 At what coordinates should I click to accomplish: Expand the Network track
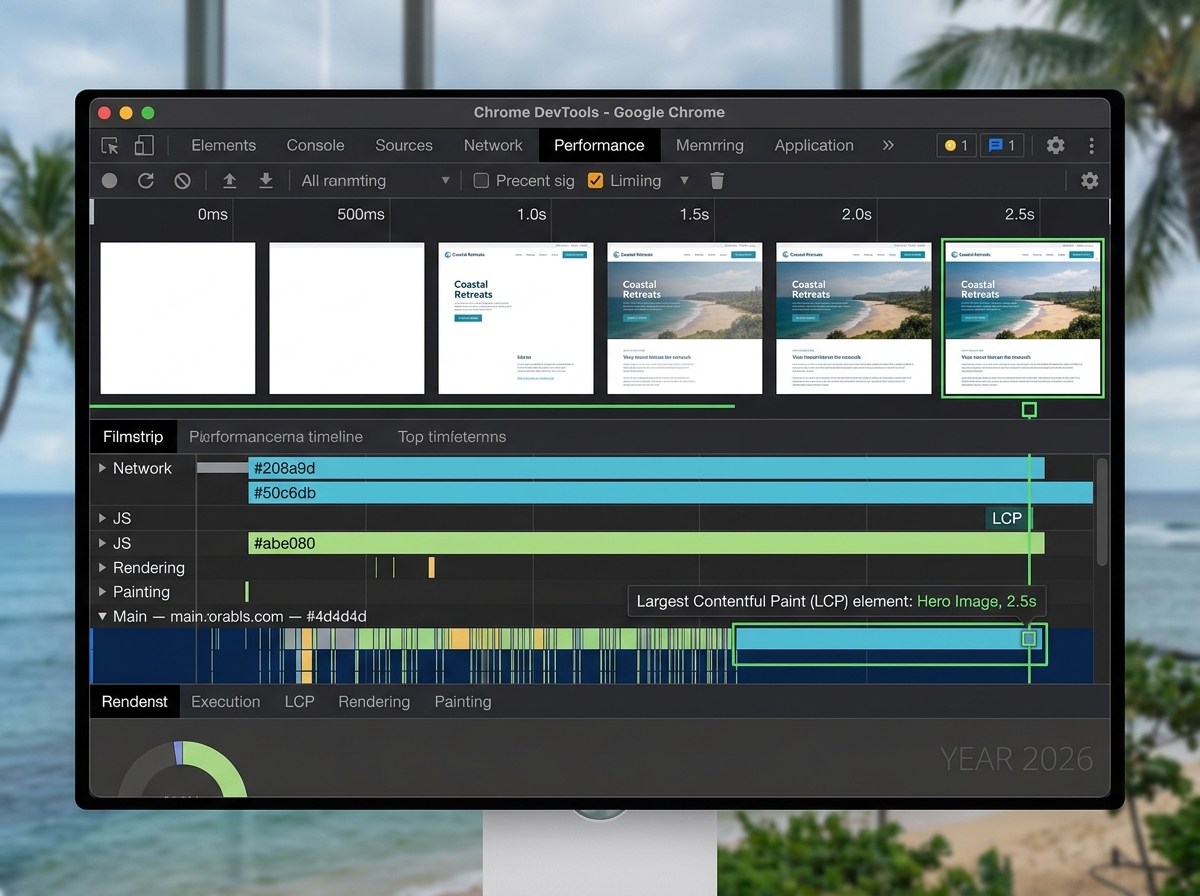click(102, 468)
